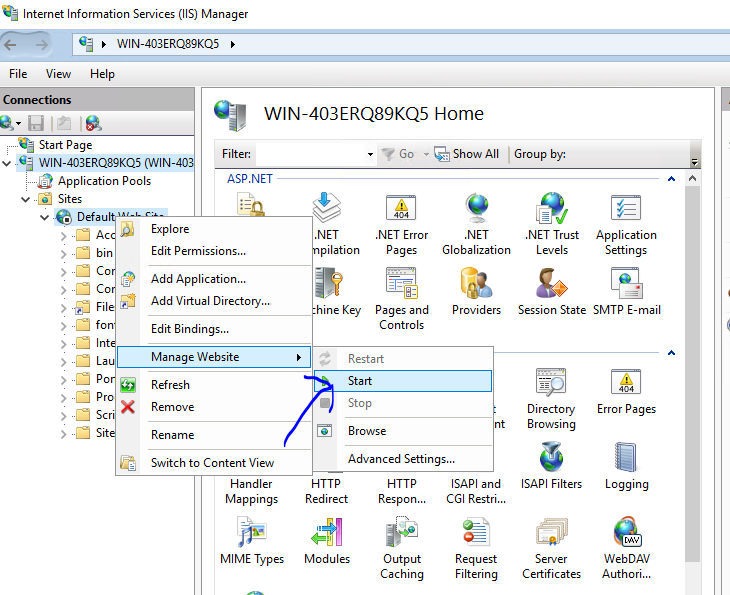730x595 pixels.
Task: Open HTTP Redirect feature
Action: 326,491
